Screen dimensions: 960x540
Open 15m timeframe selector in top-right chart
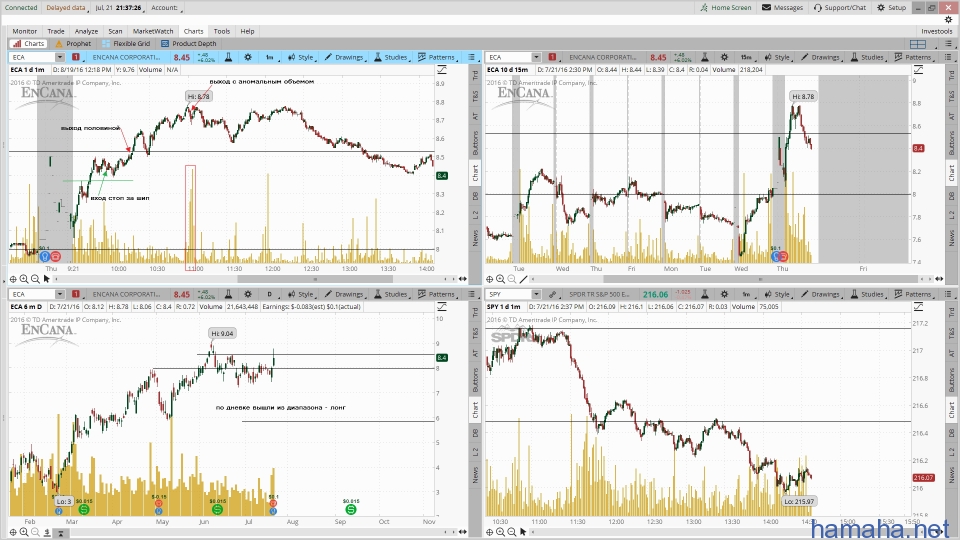(746, 57)
